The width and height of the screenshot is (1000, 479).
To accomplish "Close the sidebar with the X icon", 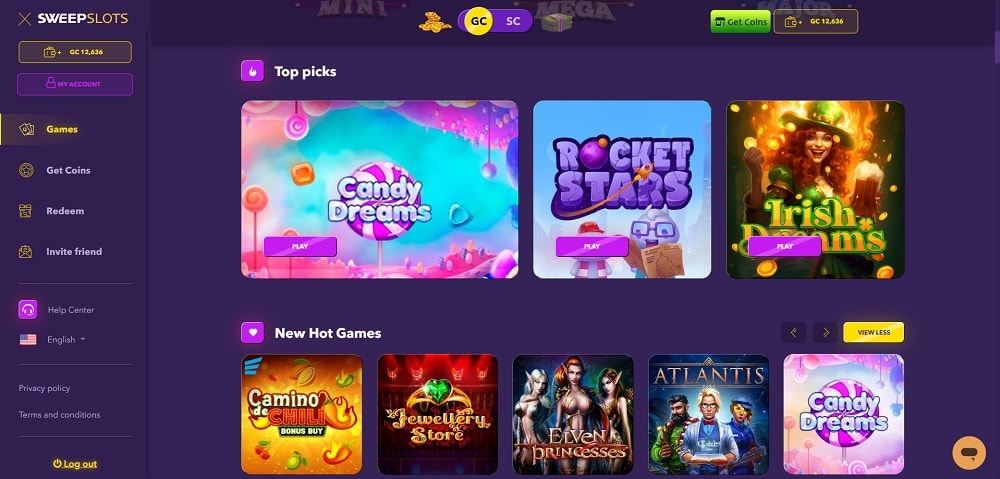I will pyautogui.click(x=24, y=19).
